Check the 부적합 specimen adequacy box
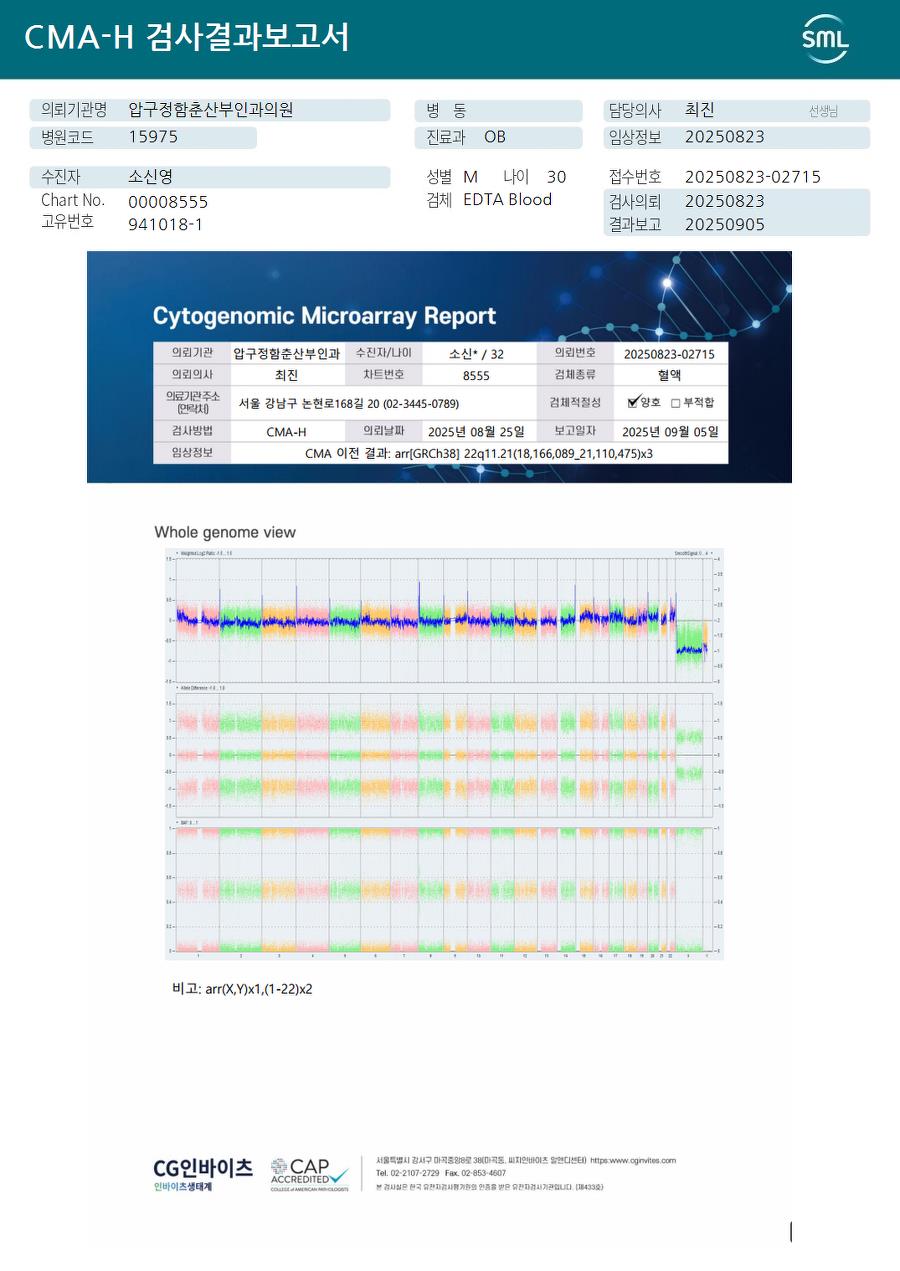This screenshot has width=900, height=1271. pos(675,403)
